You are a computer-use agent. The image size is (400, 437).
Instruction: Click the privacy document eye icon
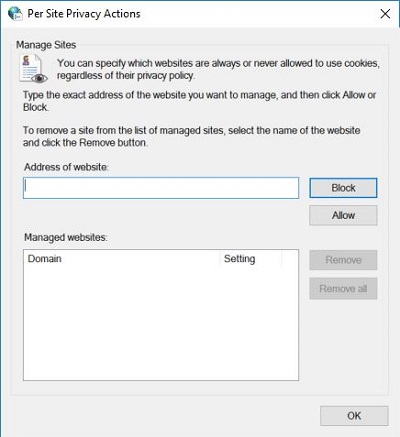[33, 69]
